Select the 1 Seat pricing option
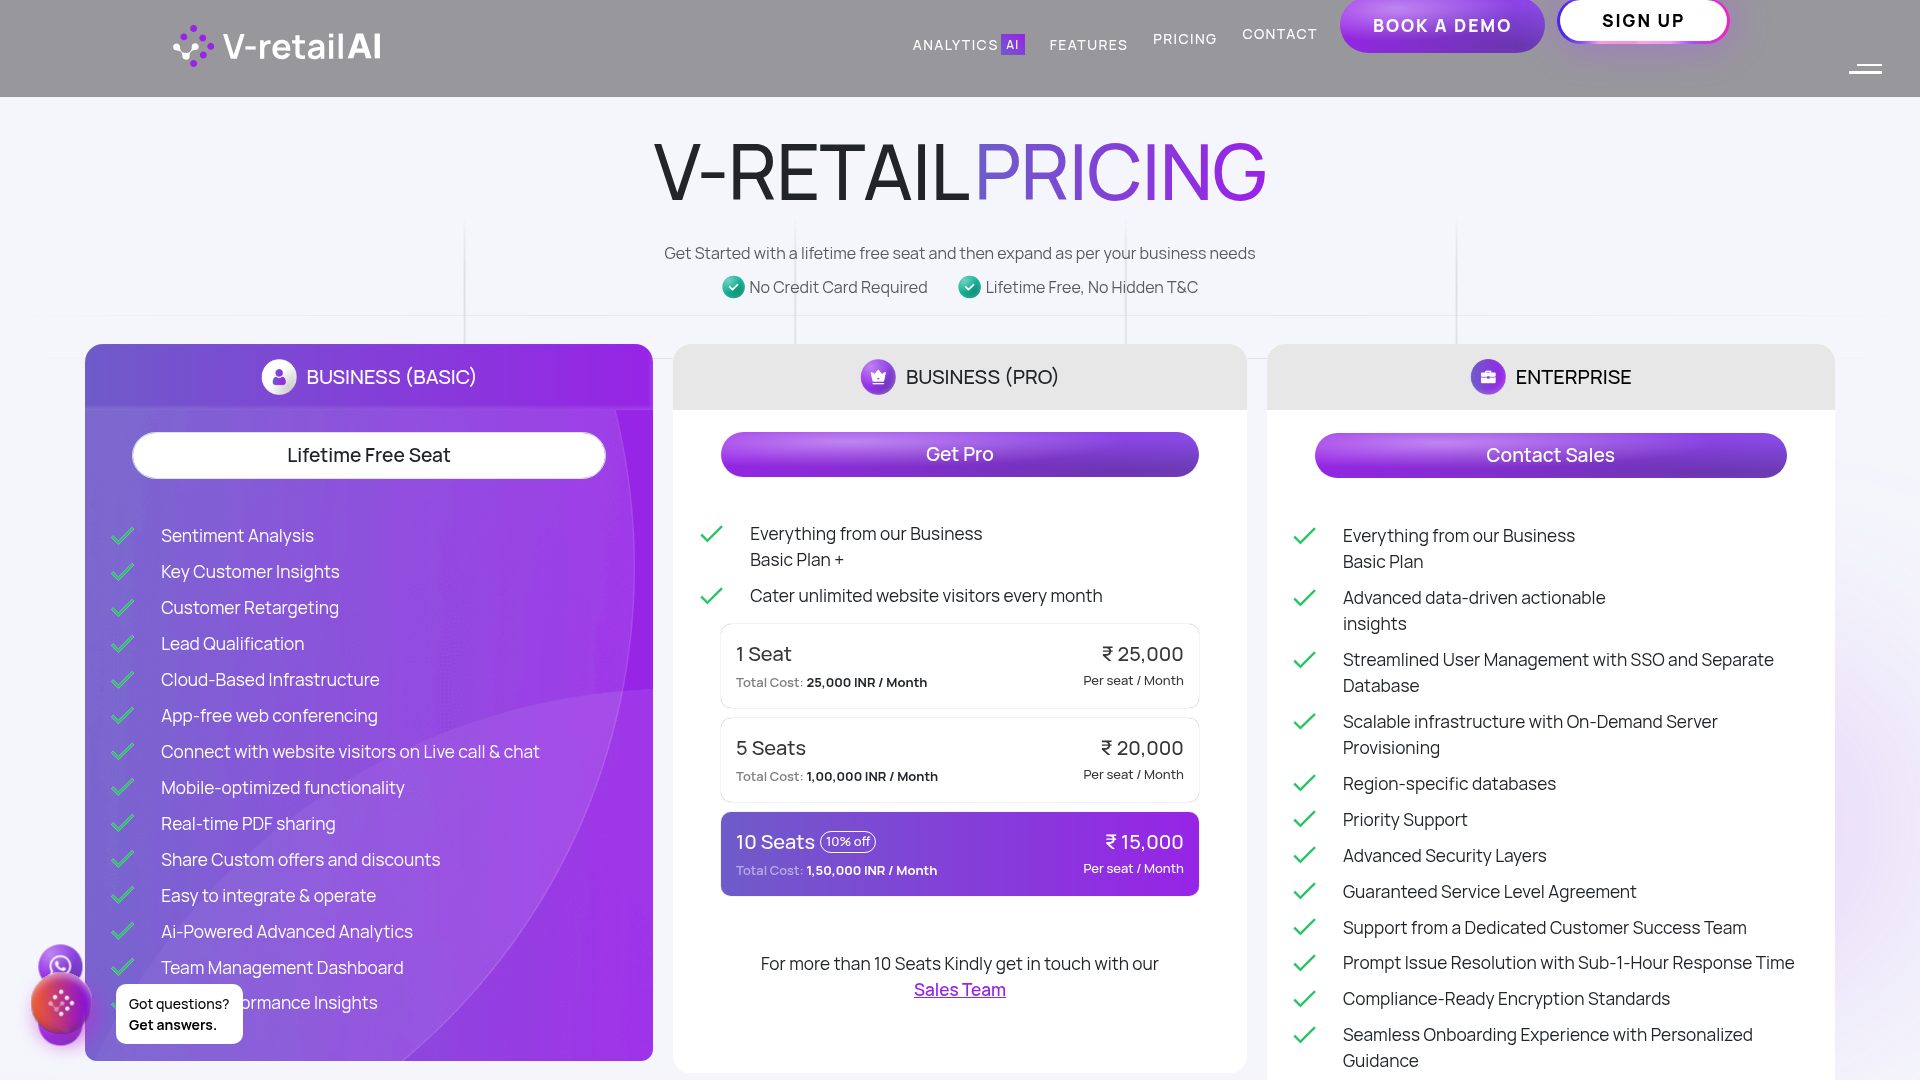This screenshot has width=1920, height=1080. 960,666
